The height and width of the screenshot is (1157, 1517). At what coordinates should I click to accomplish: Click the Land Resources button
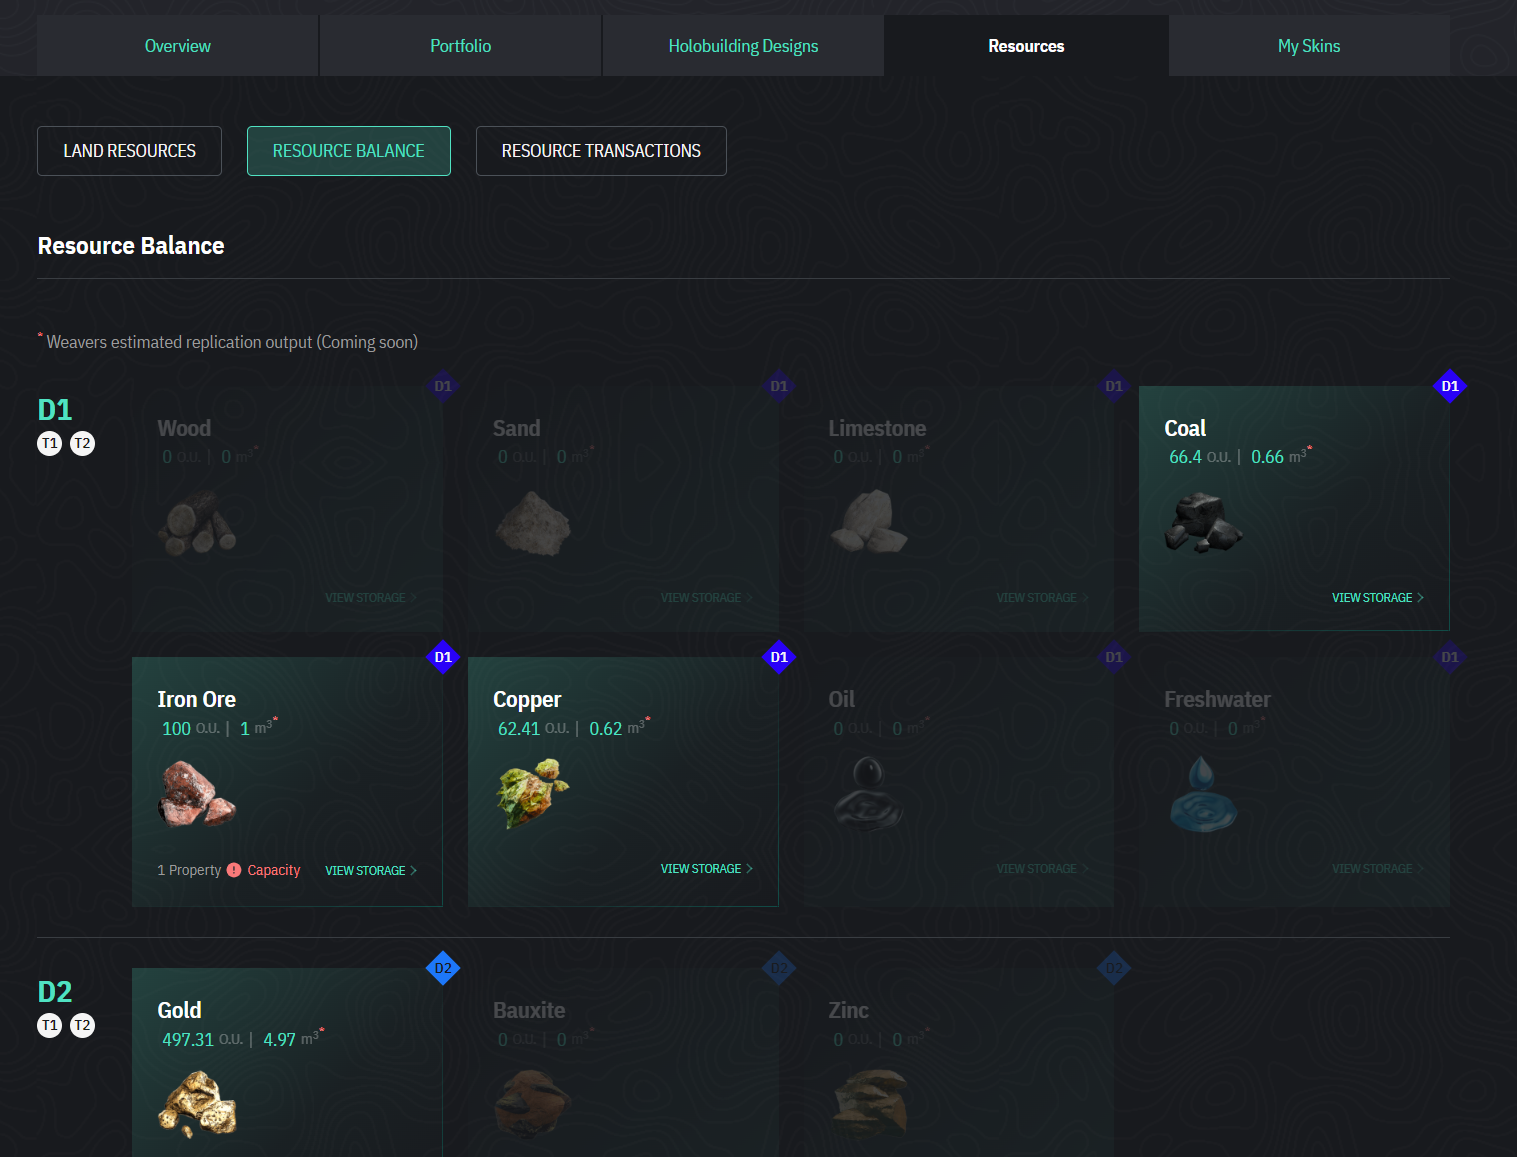[130, 151]
